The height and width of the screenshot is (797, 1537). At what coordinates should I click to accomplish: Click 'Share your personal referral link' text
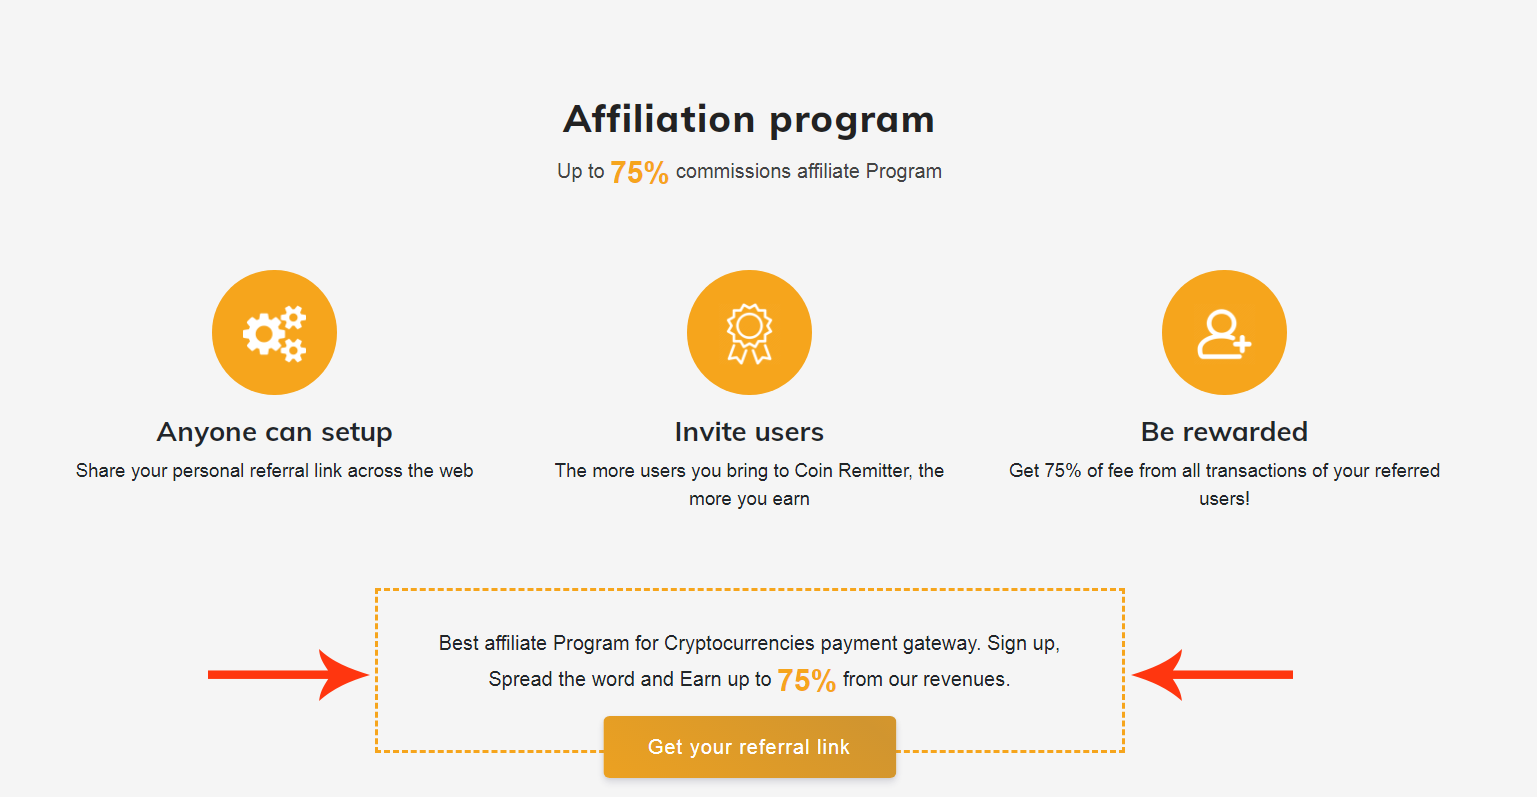coord(209,471)
